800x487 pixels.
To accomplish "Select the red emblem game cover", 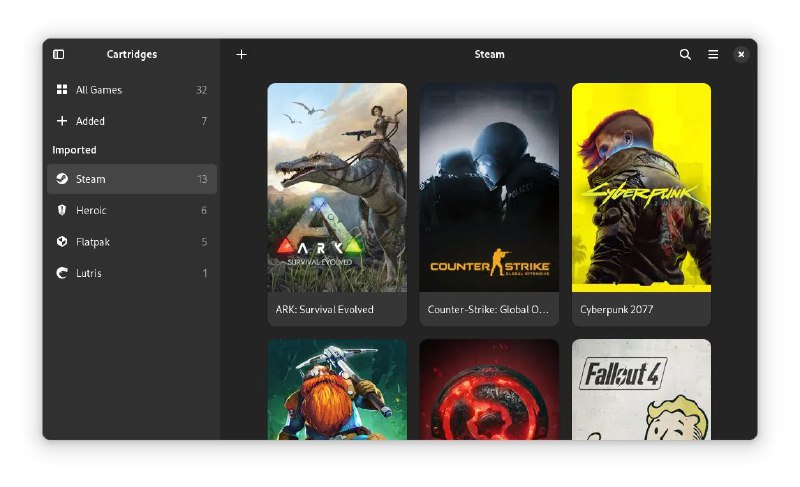I will click(489, 389).
